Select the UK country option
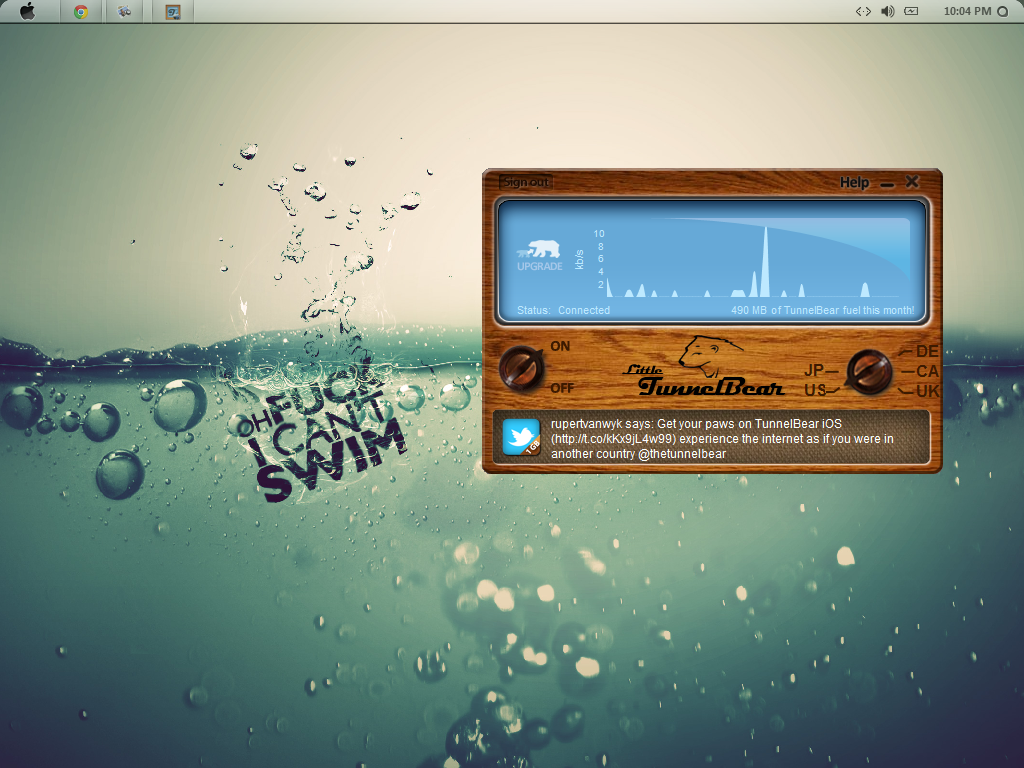1024x768 pixels. [x=927, y=391]
